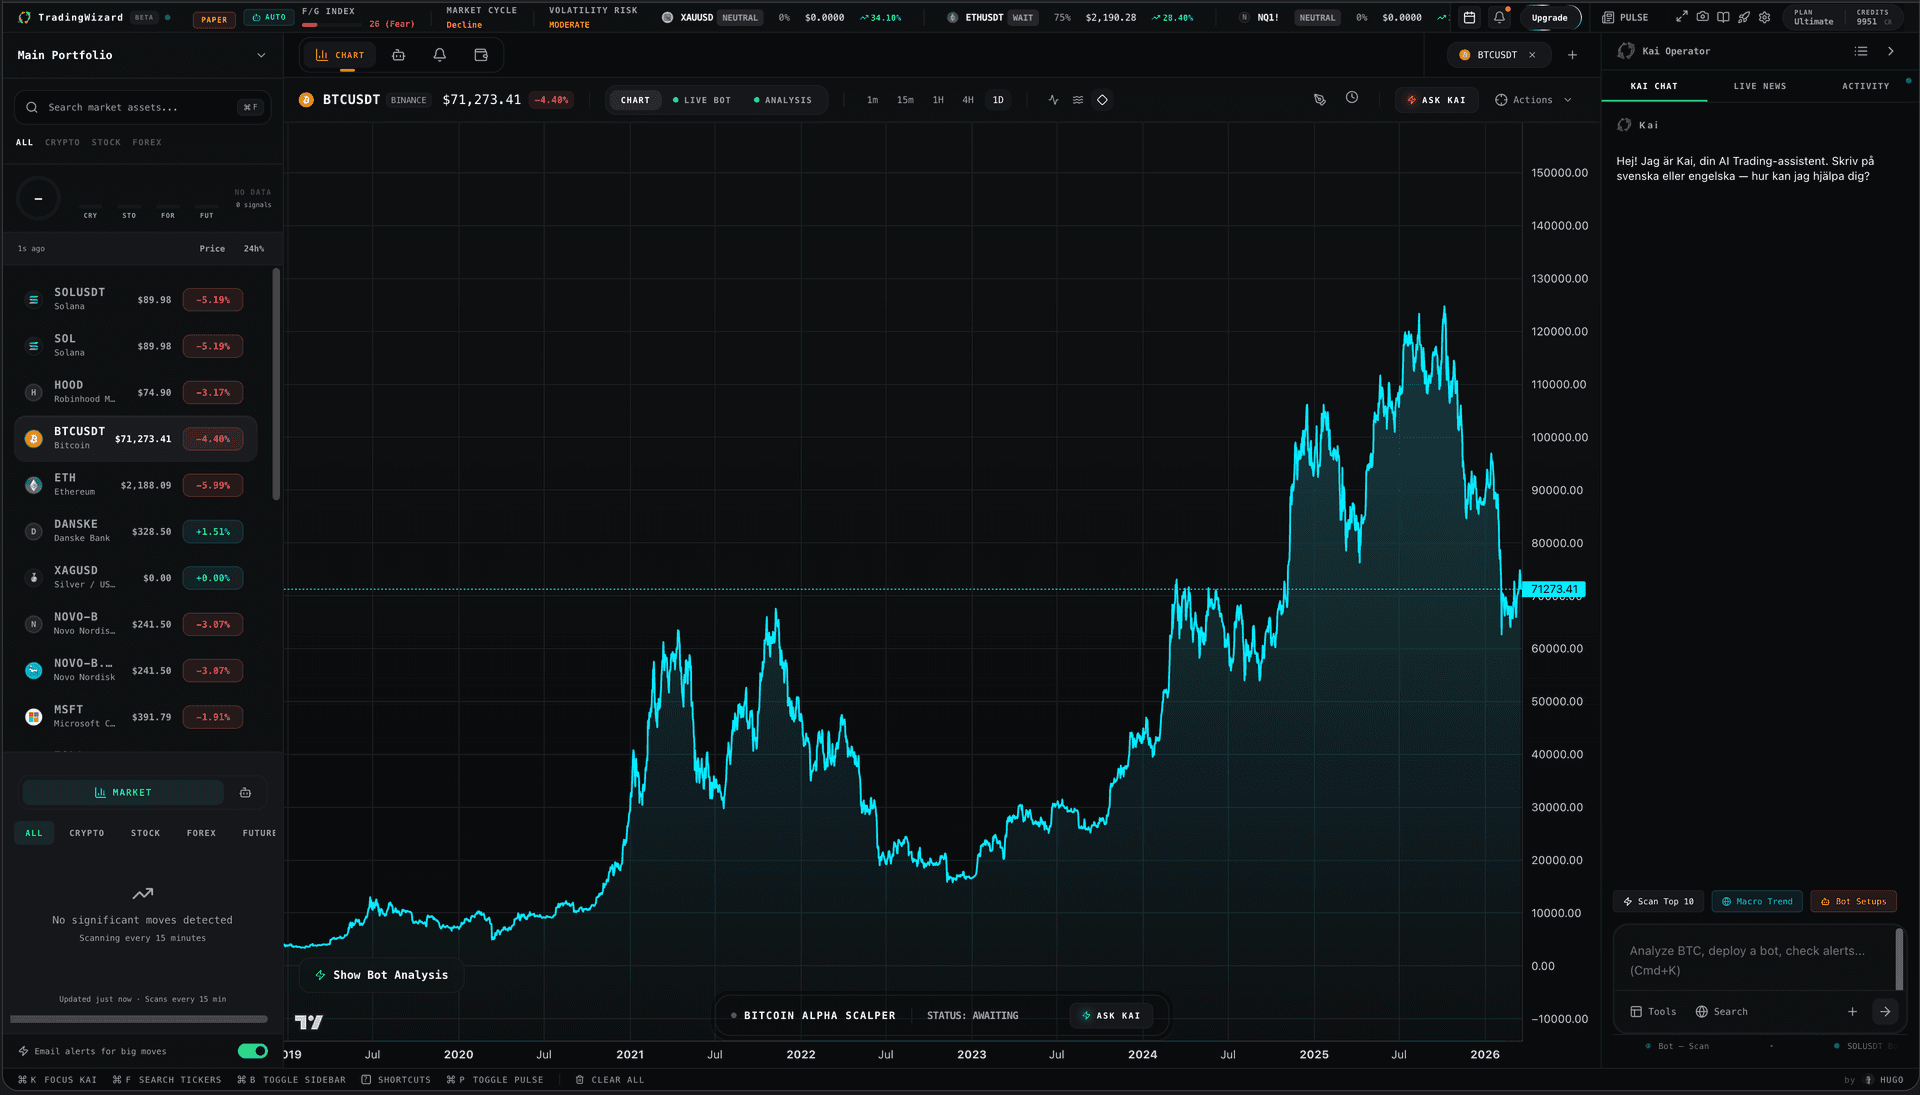Add a new symbol tab with plus icon
The image size is (1920, 1095).
point(1572,55)
